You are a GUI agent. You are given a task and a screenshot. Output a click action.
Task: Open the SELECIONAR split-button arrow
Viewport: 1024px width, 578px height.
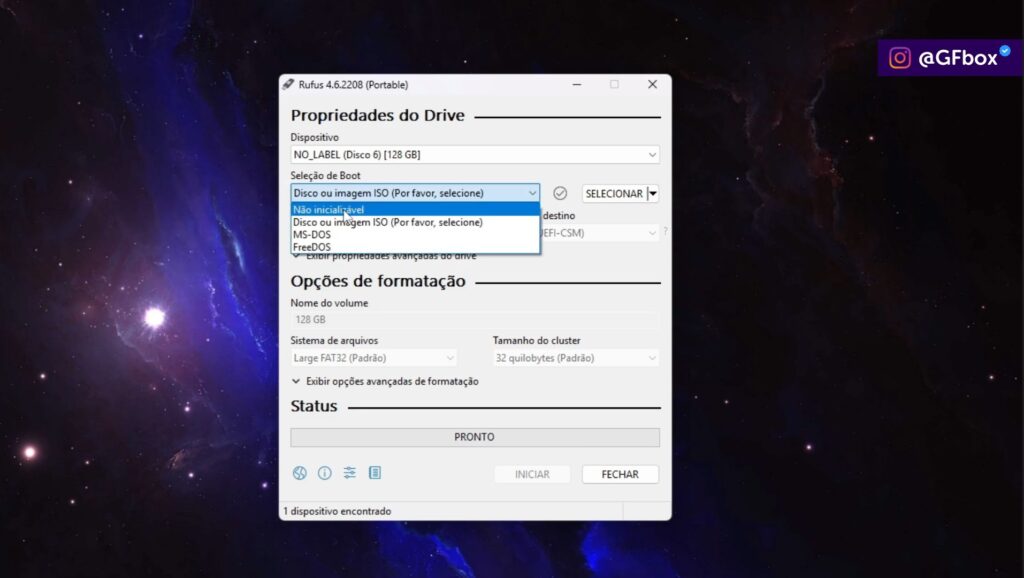[x=653, y=193]
